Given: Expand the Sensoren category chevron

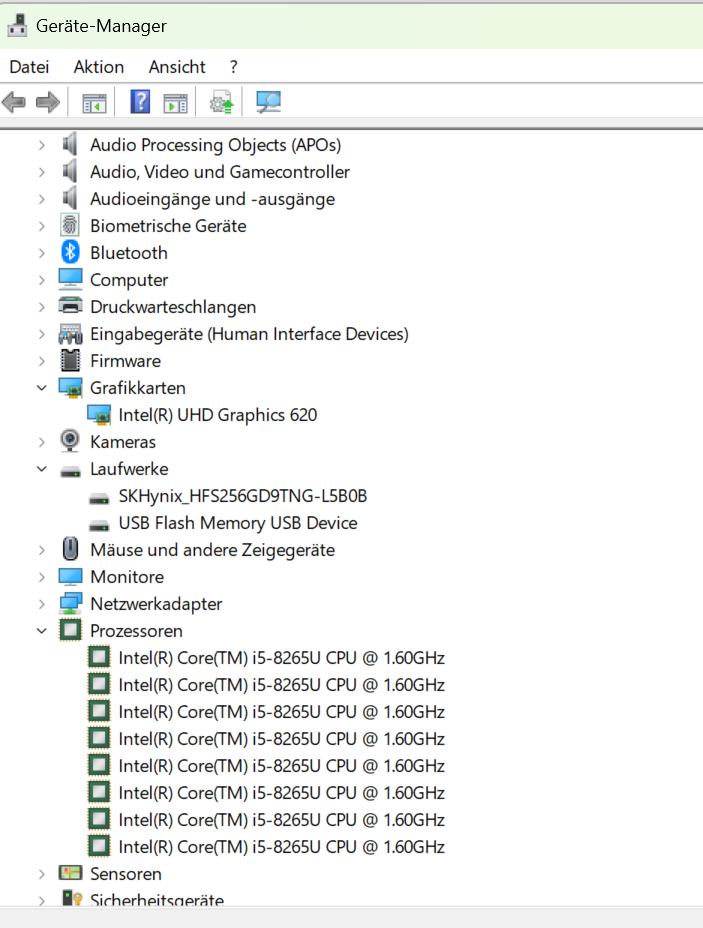Looking at the screenshot, I should pos(41,874).
